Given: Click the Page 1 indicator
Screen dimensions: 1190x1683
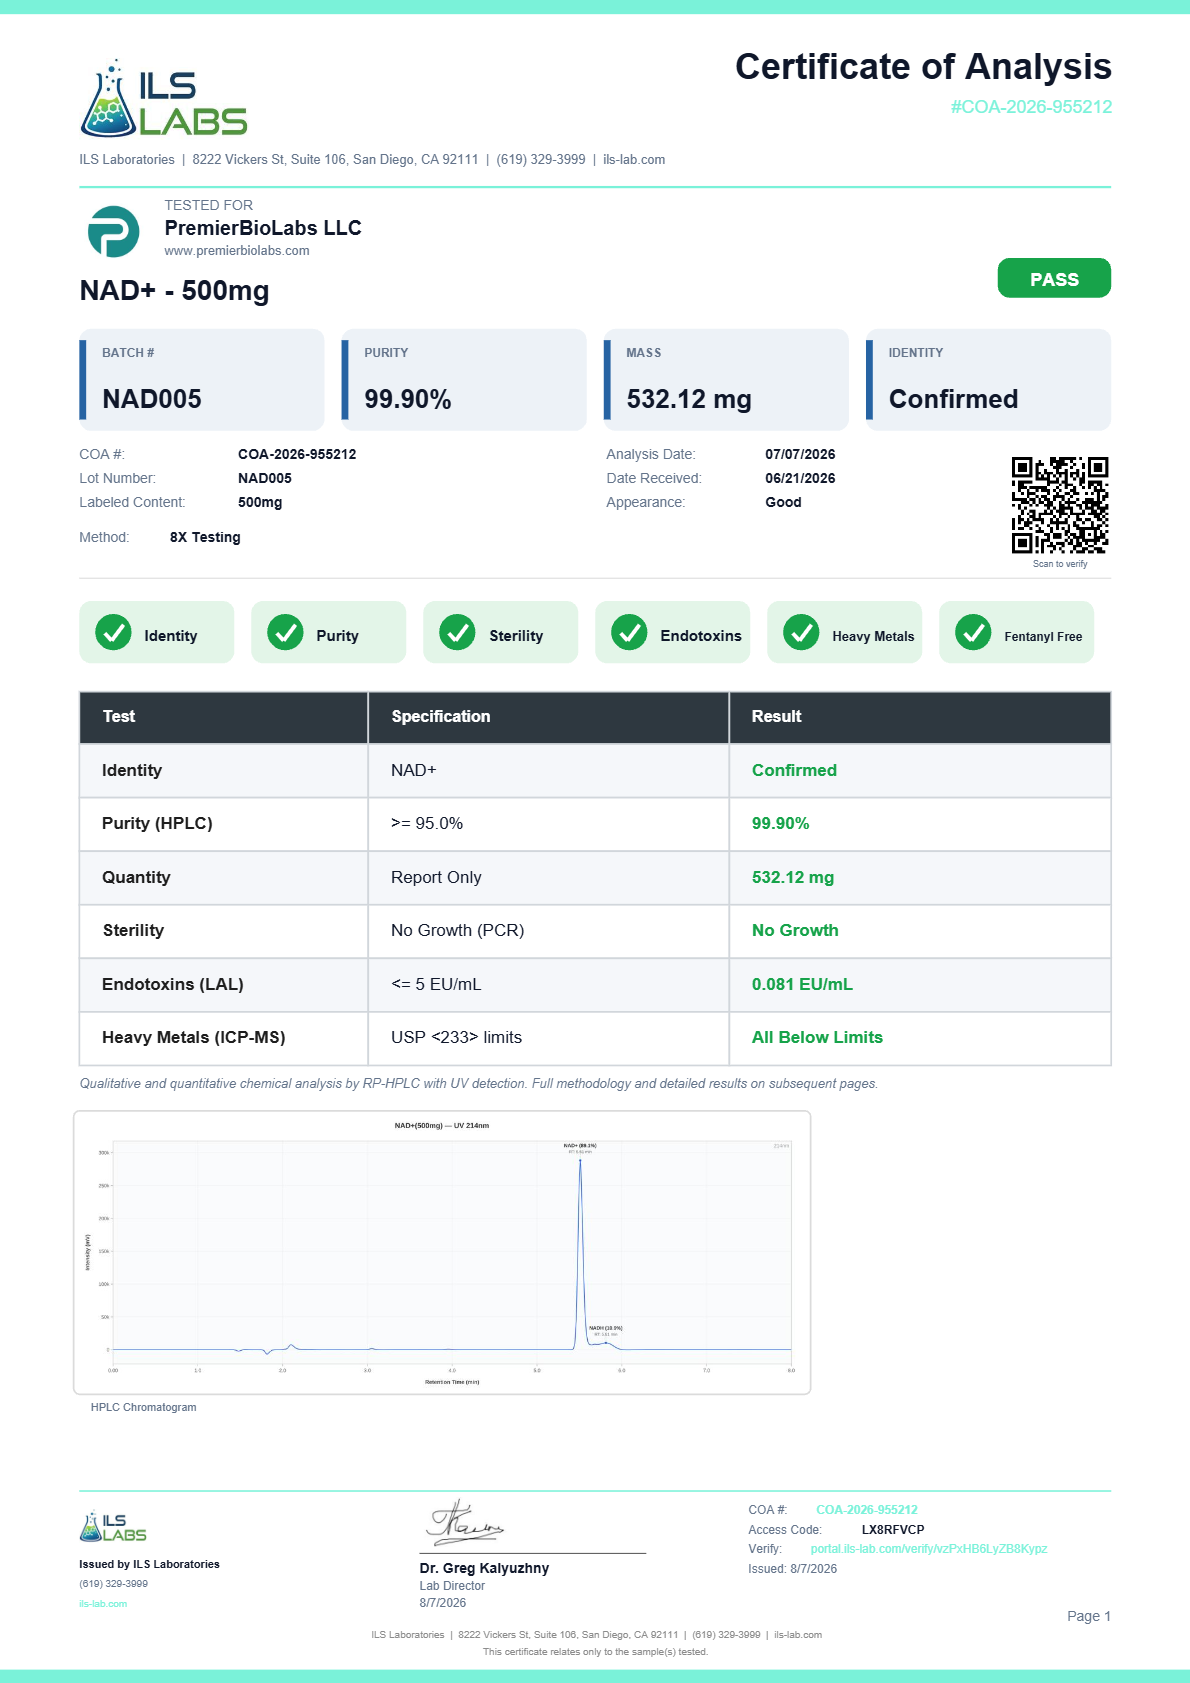Looking at the screenshot, I should [1089, 1616].
